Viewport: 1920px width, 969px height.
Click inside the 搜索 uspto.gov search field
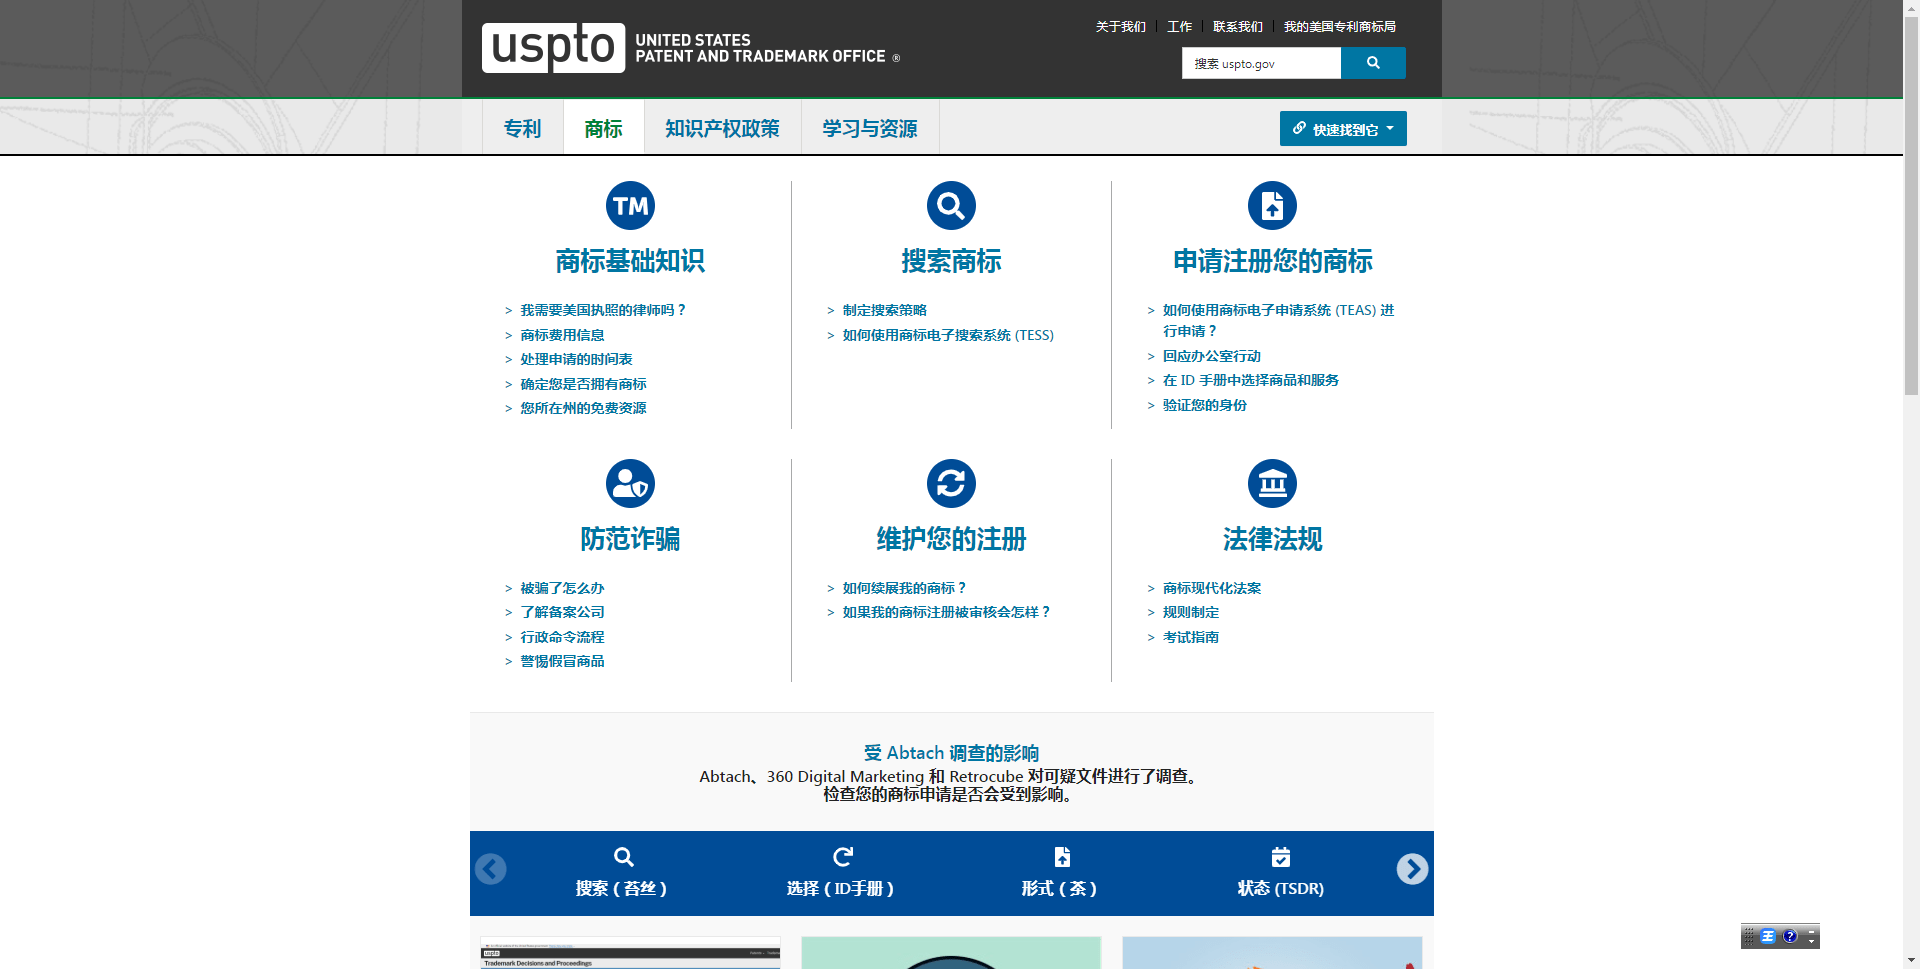pyautogui.click(x=1260, y=63)
